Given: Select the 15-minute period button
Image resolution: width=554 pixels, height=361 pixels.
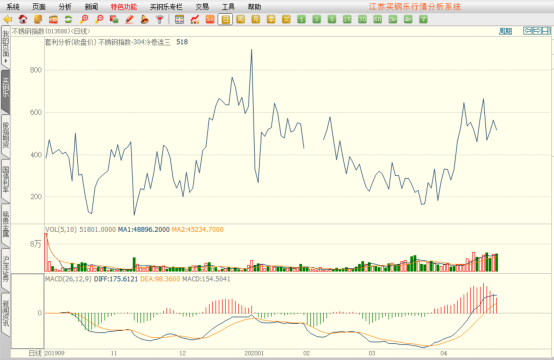Looking at the screenshot, I should (347, 19).
